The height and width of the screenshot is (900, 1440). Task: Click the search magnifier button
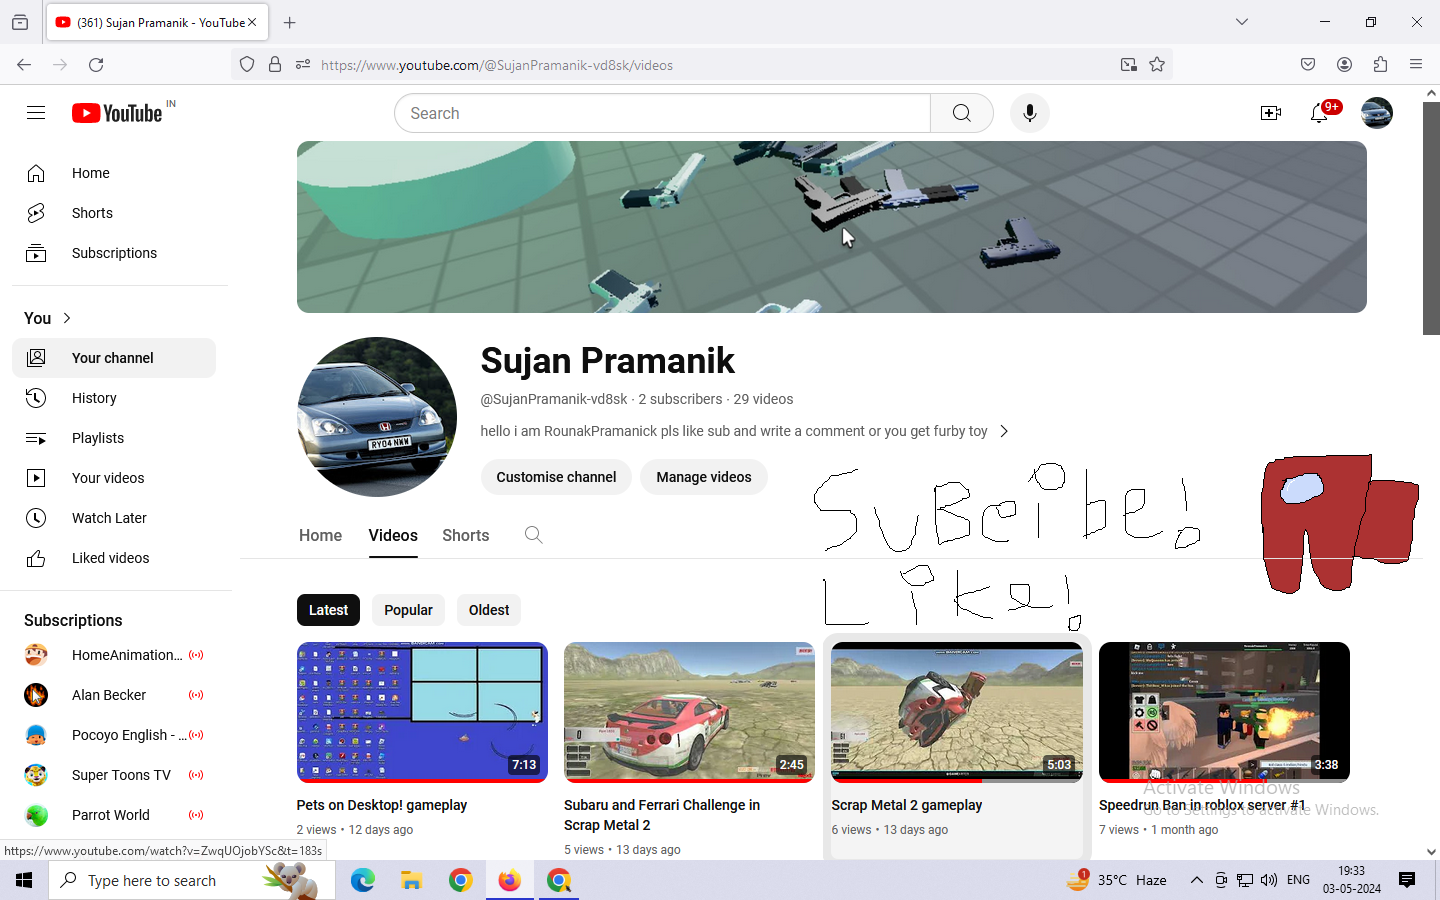click(962, 113)
